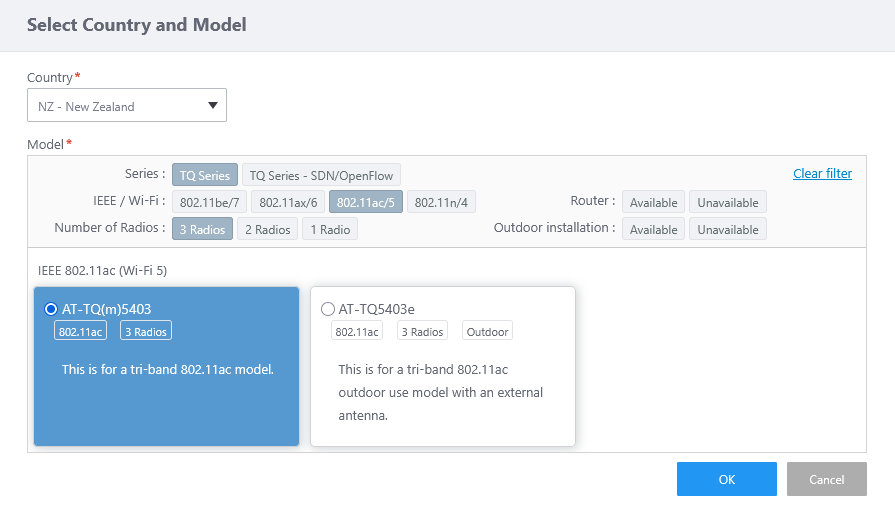Click the Select Country and Model title

tap(137, 25)
